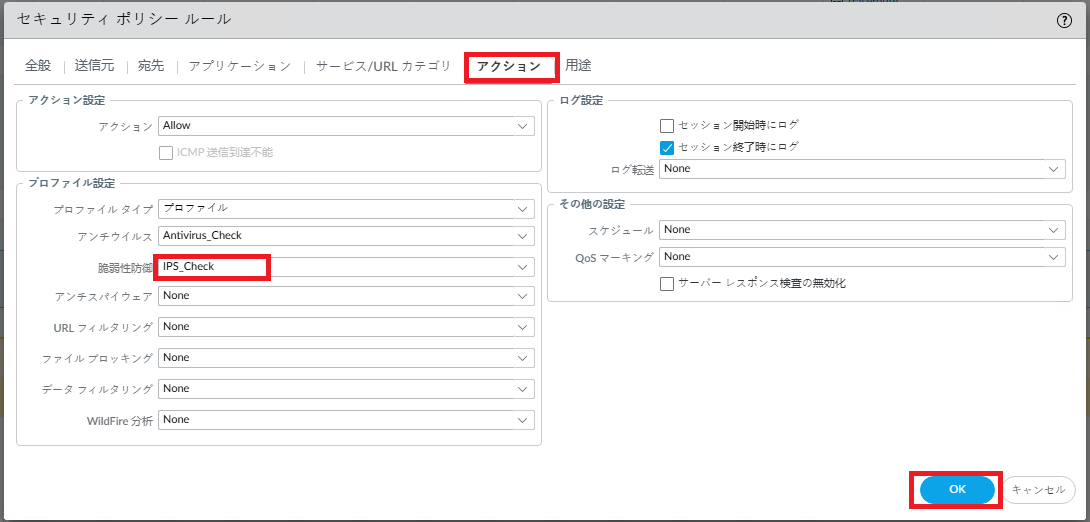Screen dimensions: 1090x522
Task: Enable セッション開始時にログ checkbox
Action: point(667,126)
